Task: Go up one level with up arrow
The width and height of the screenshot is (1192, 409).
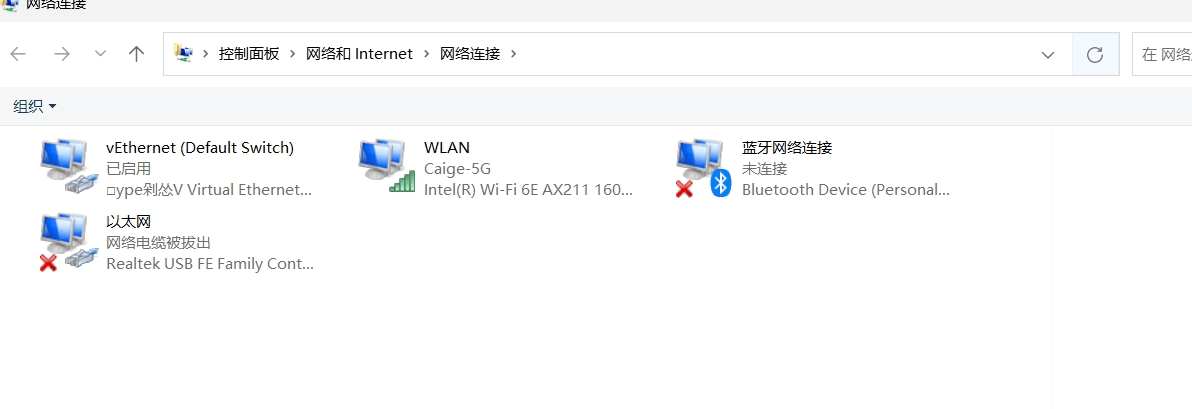Action: point(136,54)
